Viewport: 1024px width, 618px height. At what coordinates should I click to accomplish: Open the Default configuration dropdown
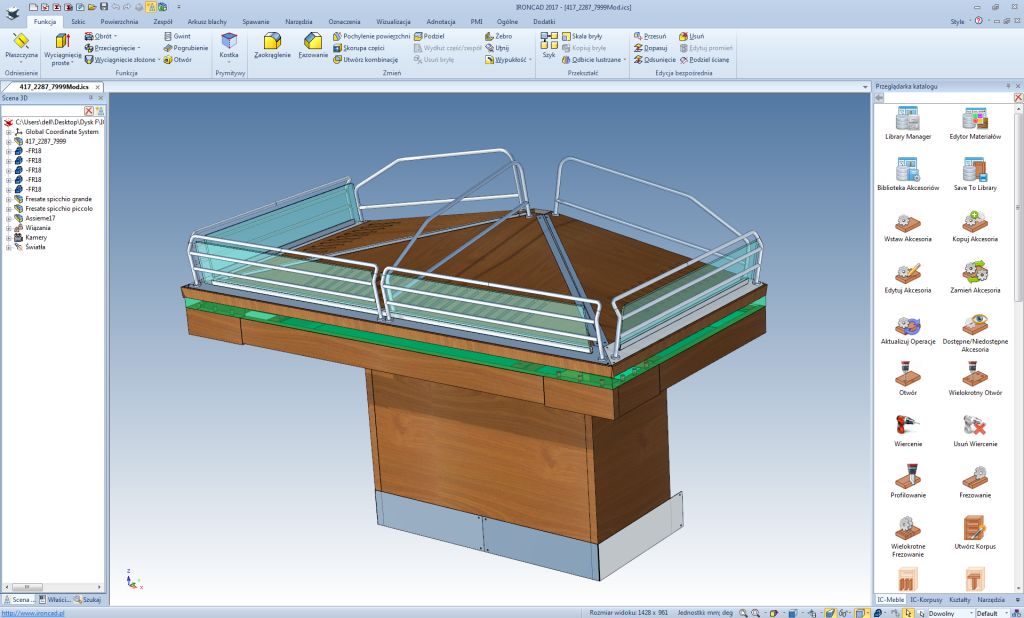[x=995, y=612]
